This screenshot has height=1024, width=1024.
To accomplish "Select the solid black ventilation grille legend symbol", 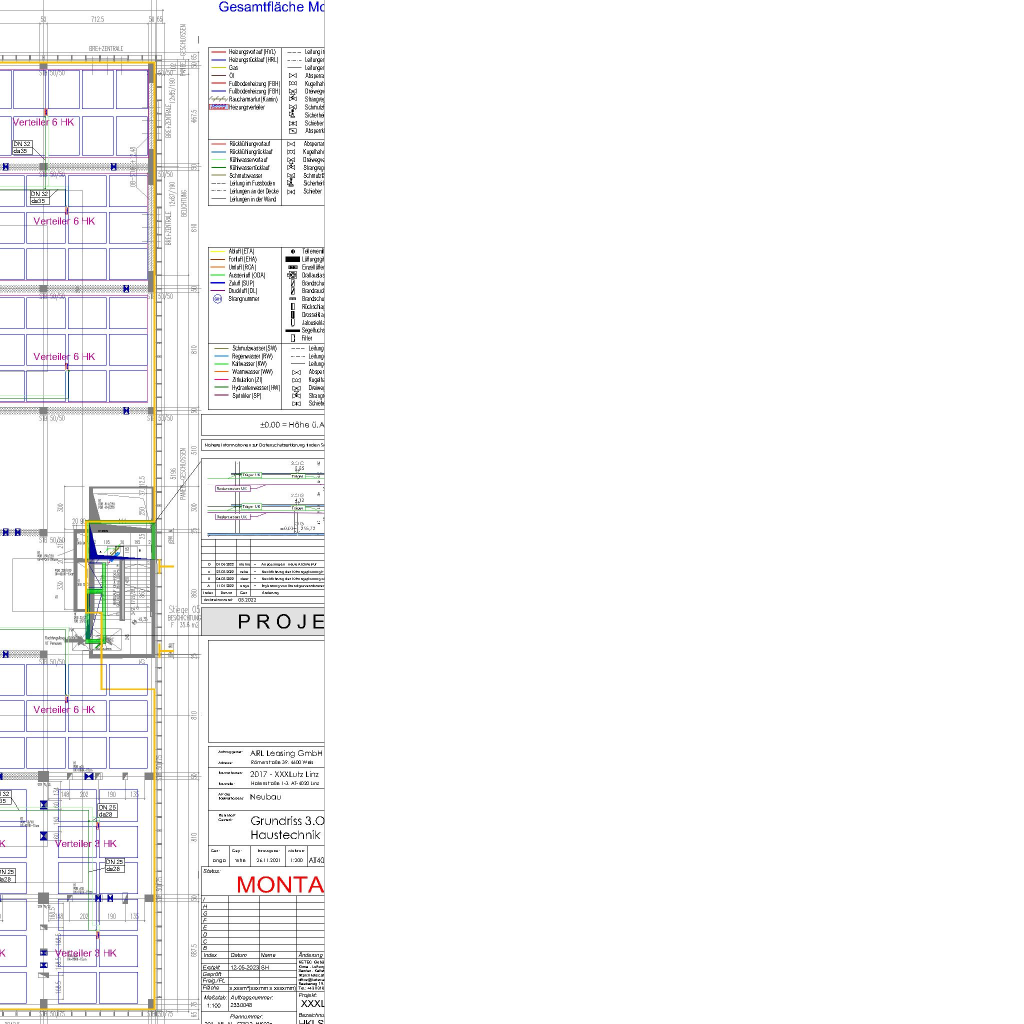I will 293,259.
